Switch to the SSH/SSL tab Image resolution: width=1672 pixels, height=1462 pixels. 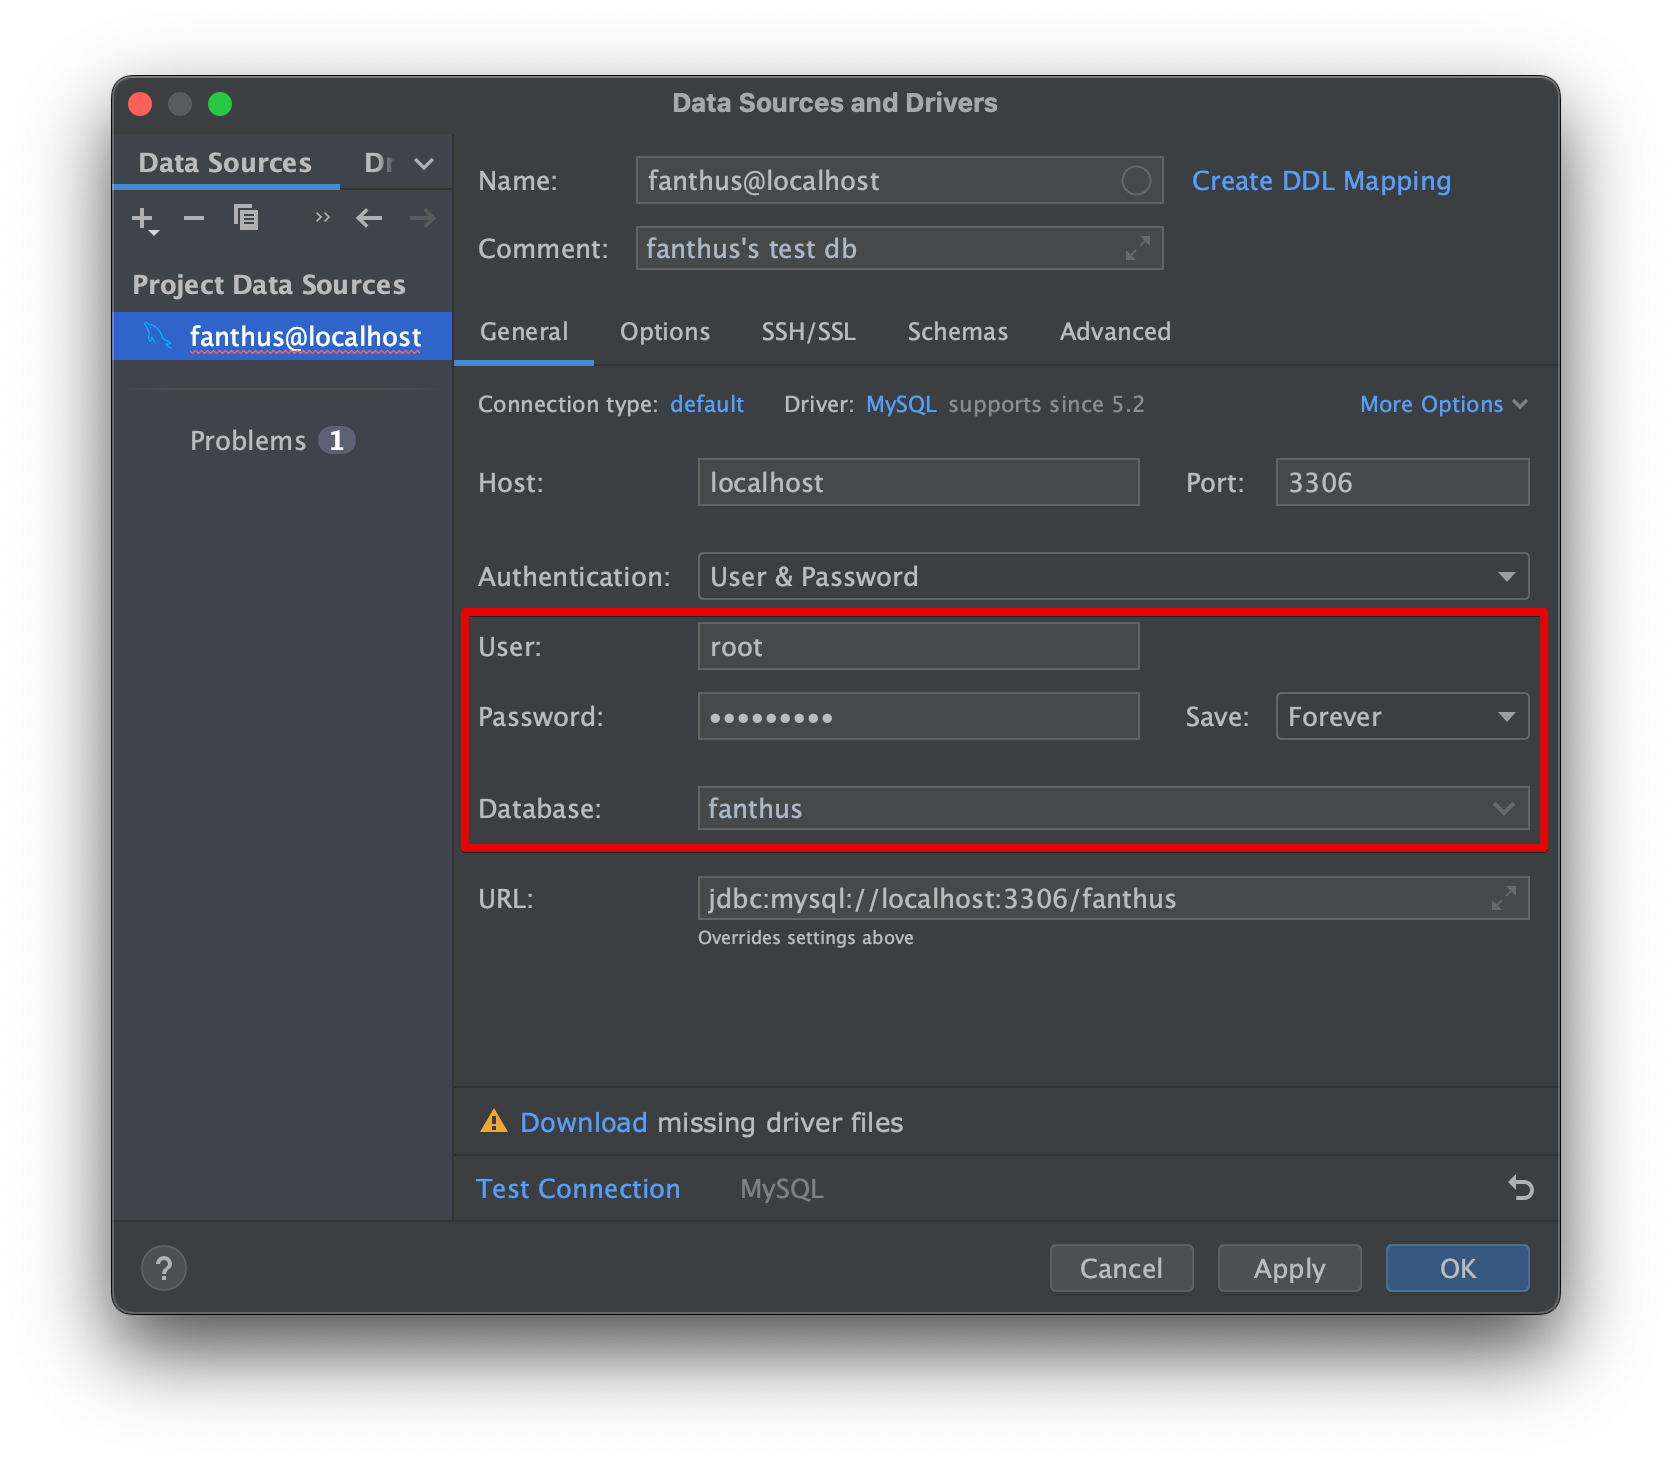(x=808, y=332)
